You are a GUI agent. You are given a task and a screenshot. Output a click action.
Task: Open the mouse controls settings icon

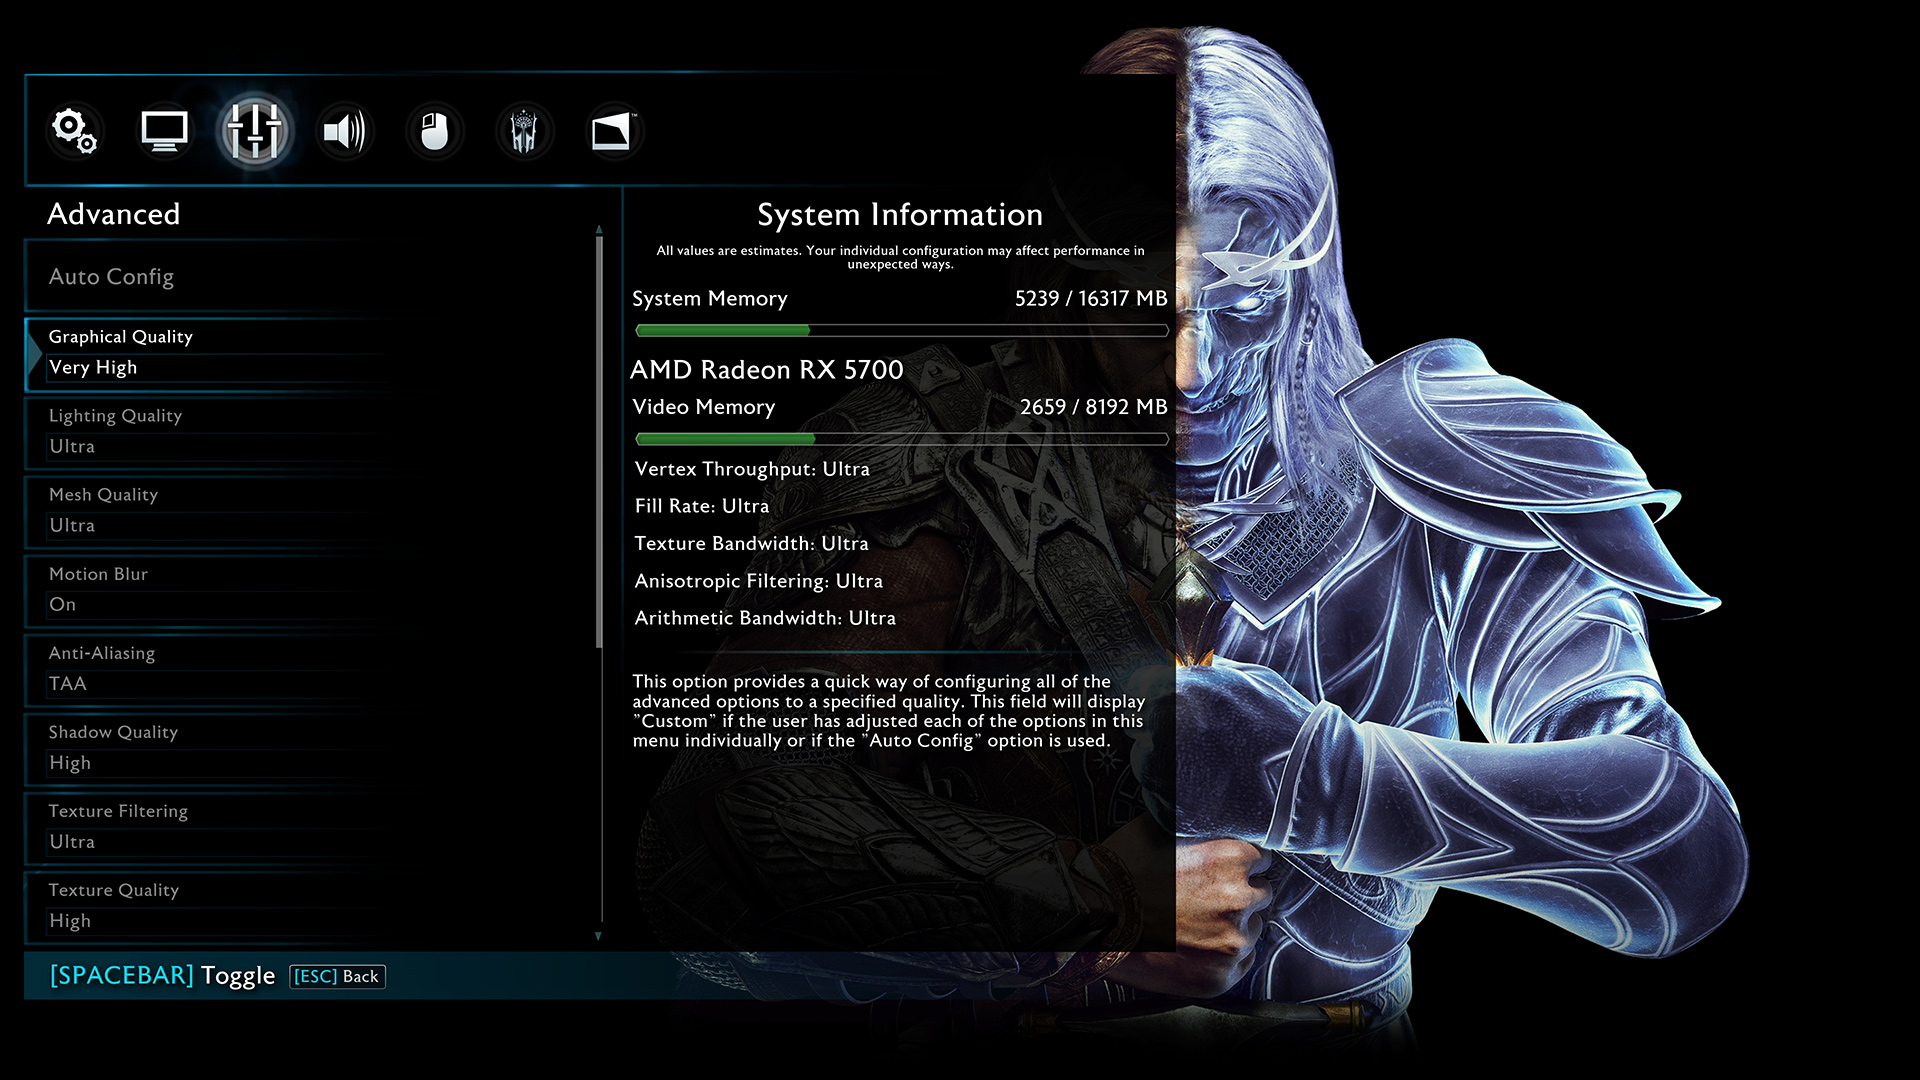[x=434, y=131]
